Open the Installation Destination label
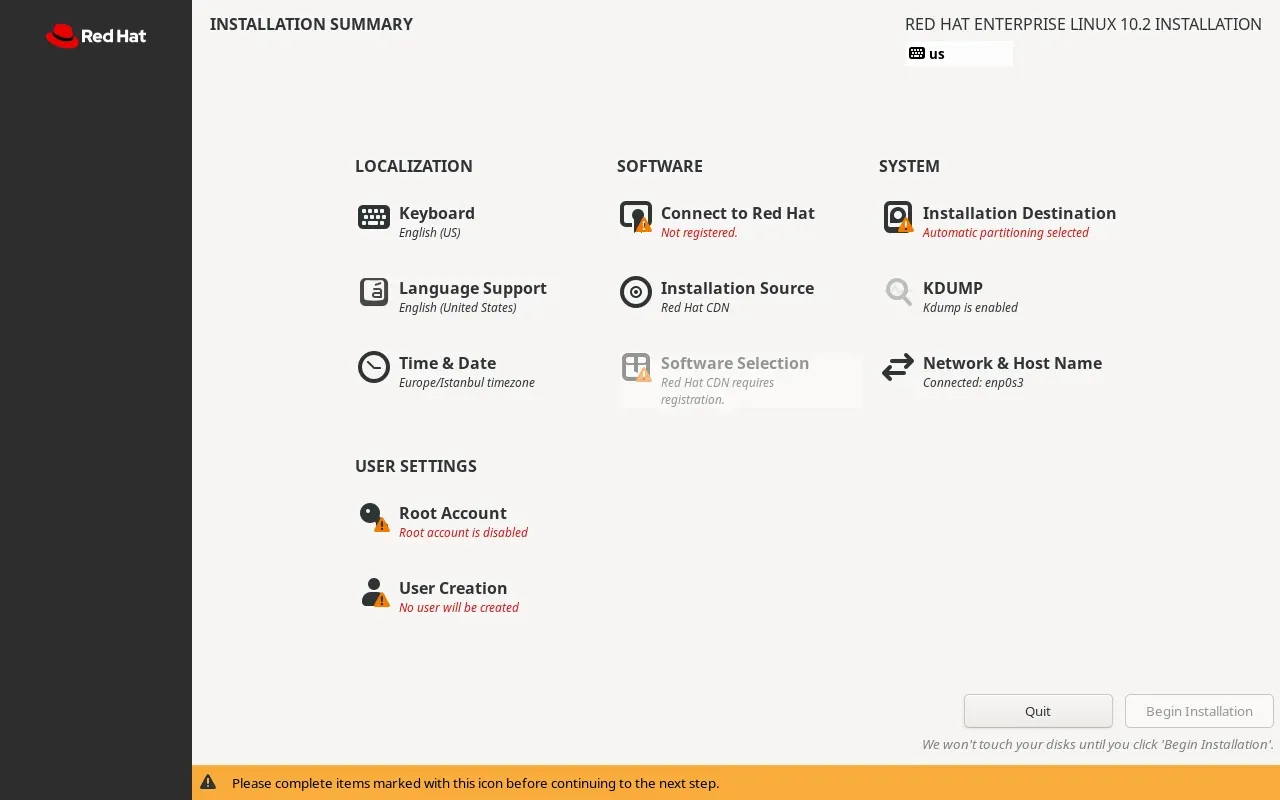 click(x=1019, y=213)
